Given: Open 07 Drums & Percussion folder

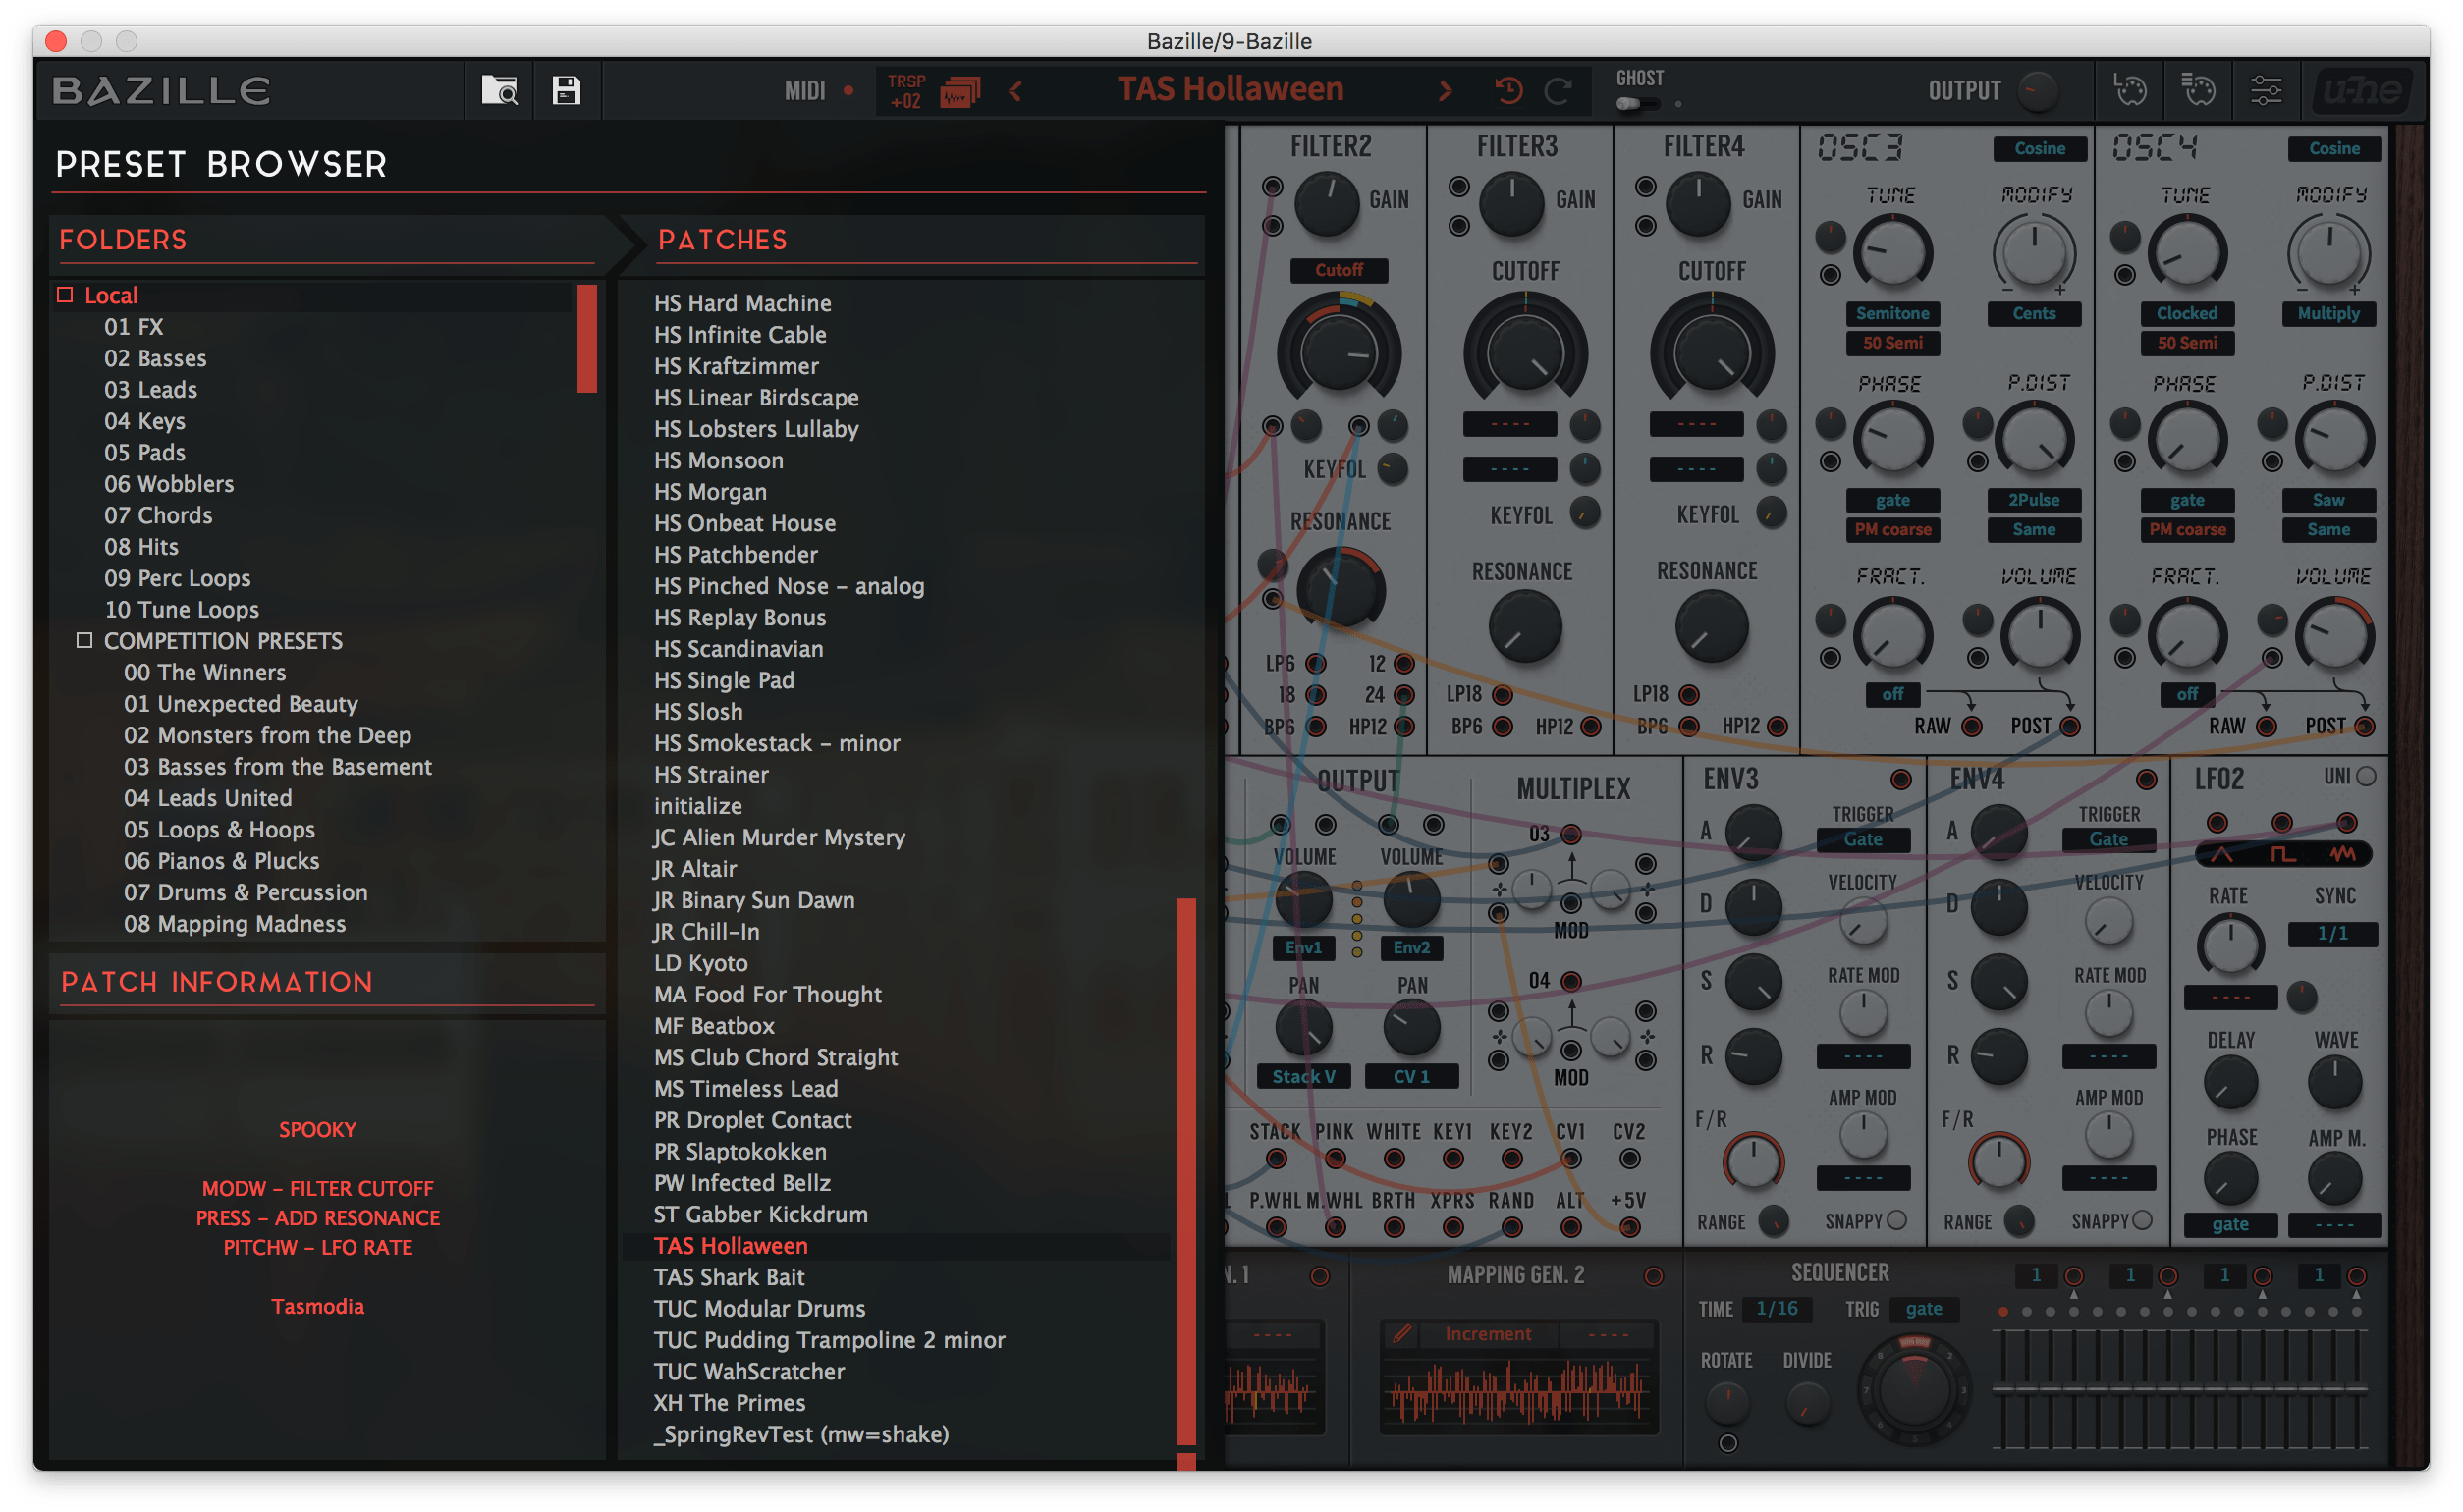Looking at the screenshot, I should click(245, 892).
